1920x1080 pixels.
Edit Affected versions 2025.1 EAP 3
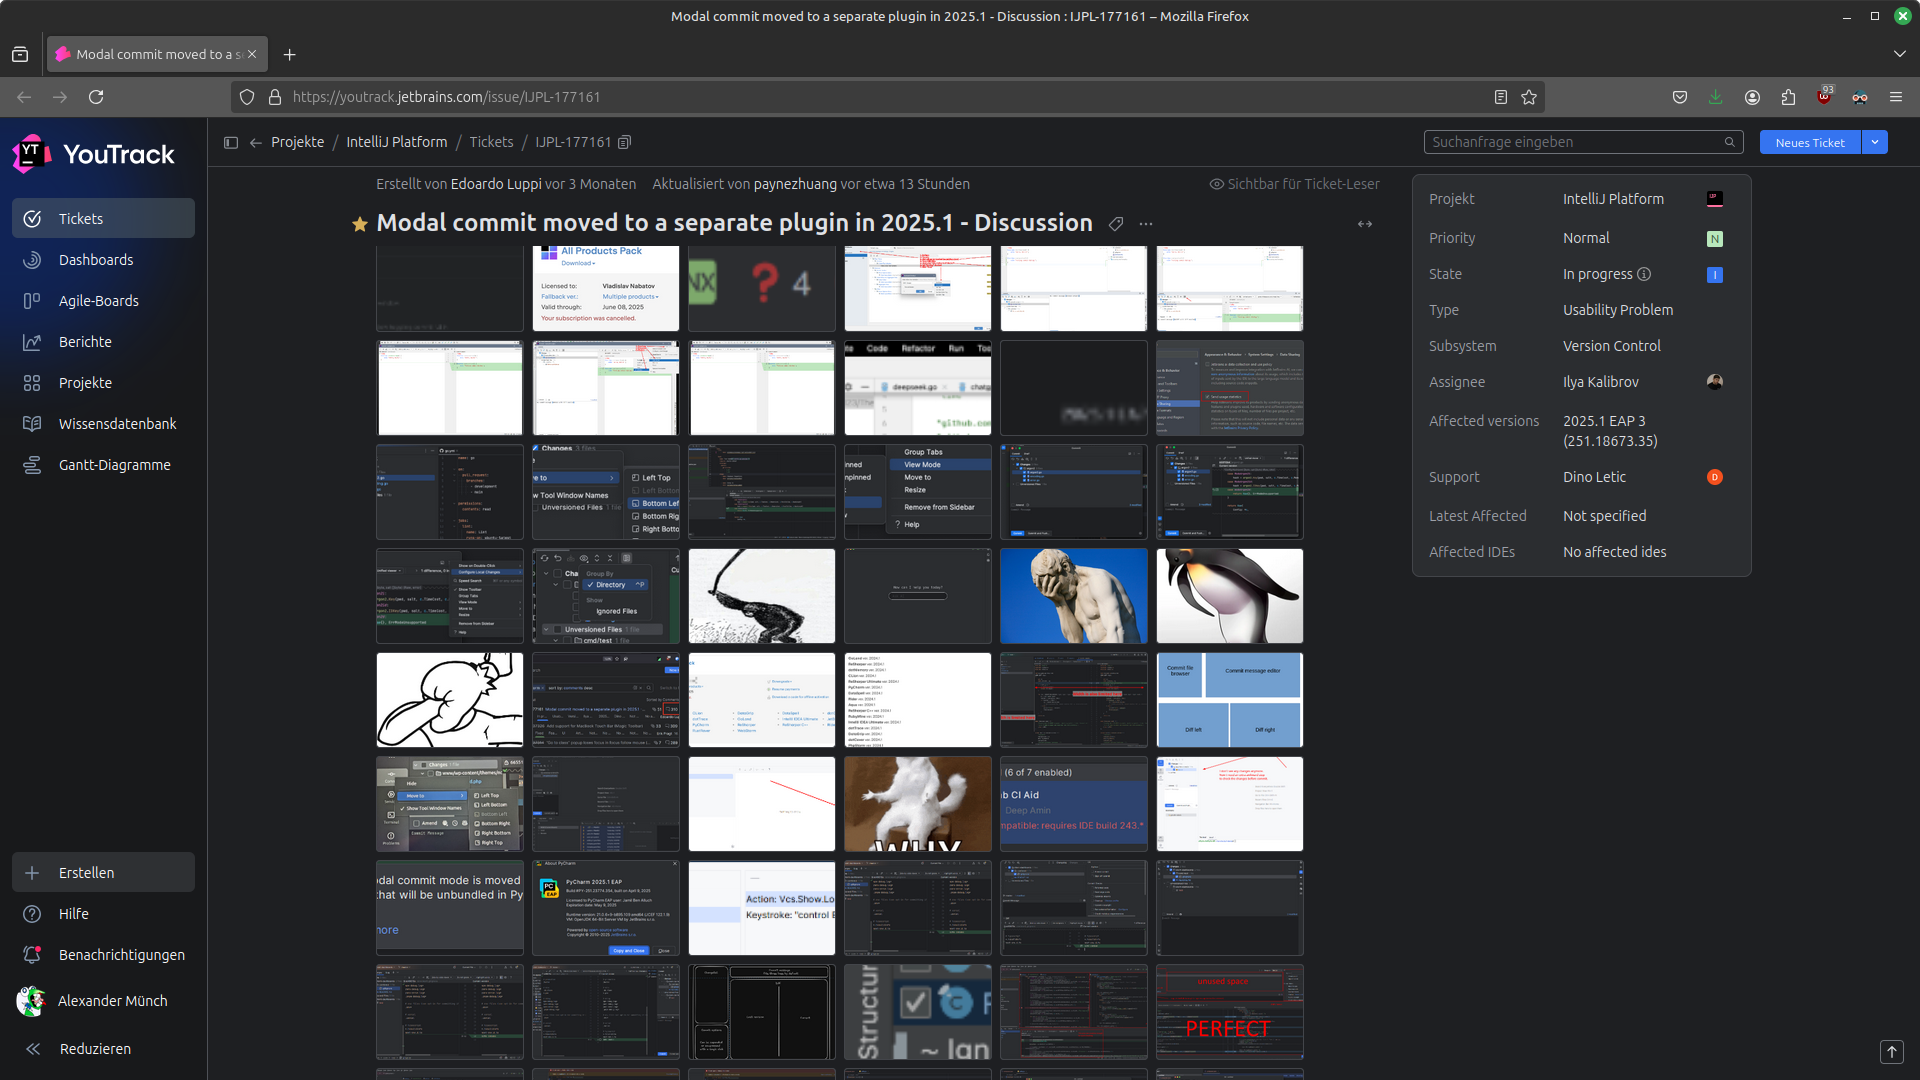1610,431
